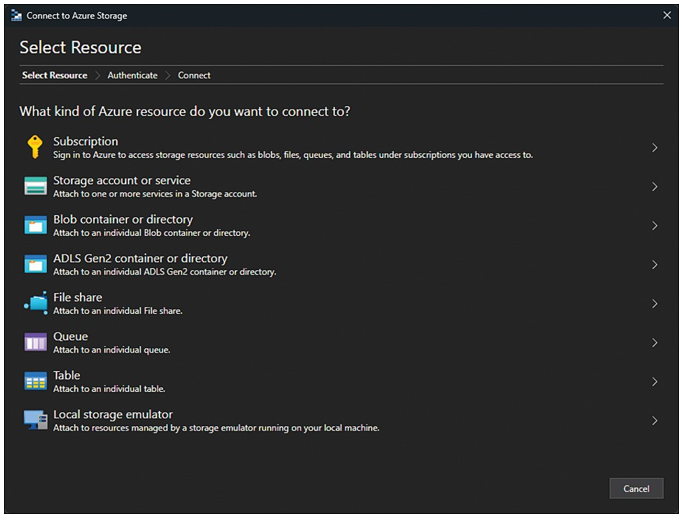Click the Blob container or directory icon
The width and height of the screenshot is (683, 520).
point(36,225)
